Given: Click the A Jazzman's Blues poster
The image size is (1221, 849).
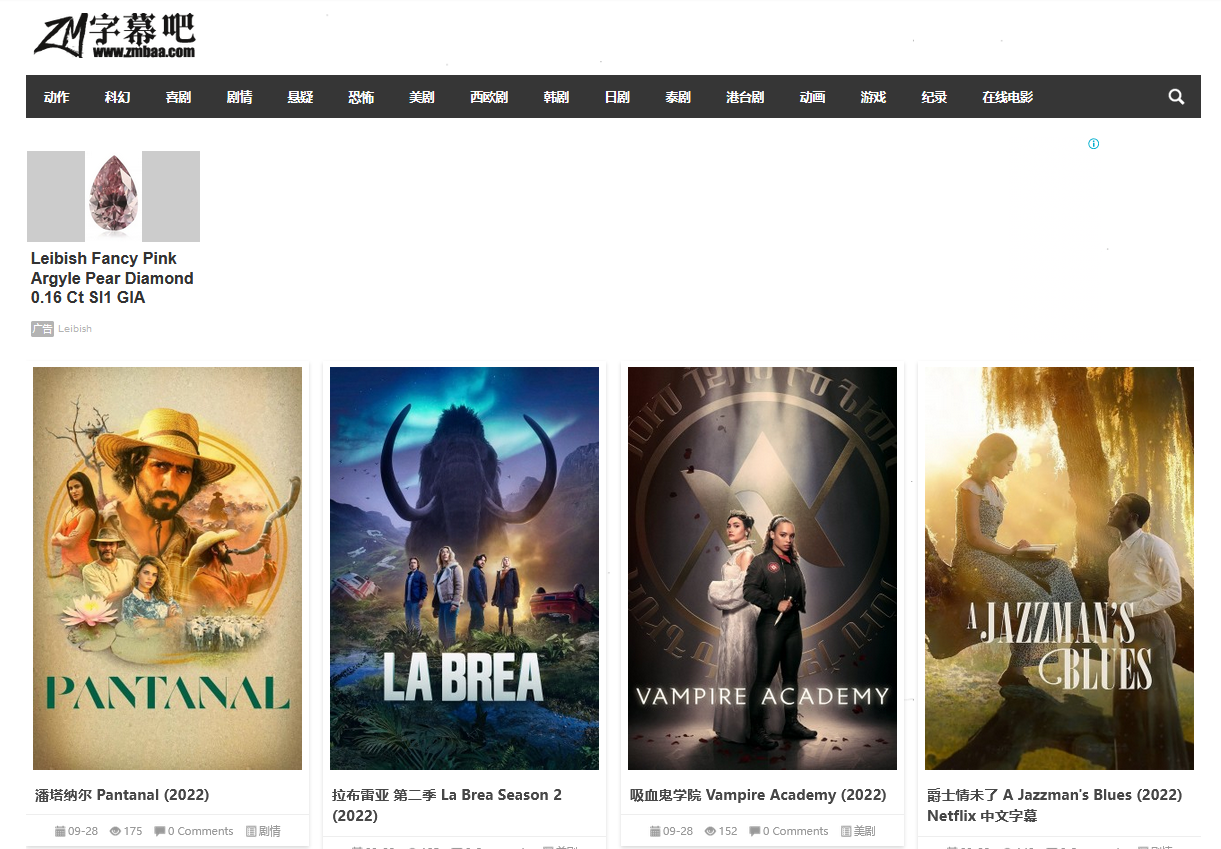Looking at the screenshot, I should tap(1059, 568).
